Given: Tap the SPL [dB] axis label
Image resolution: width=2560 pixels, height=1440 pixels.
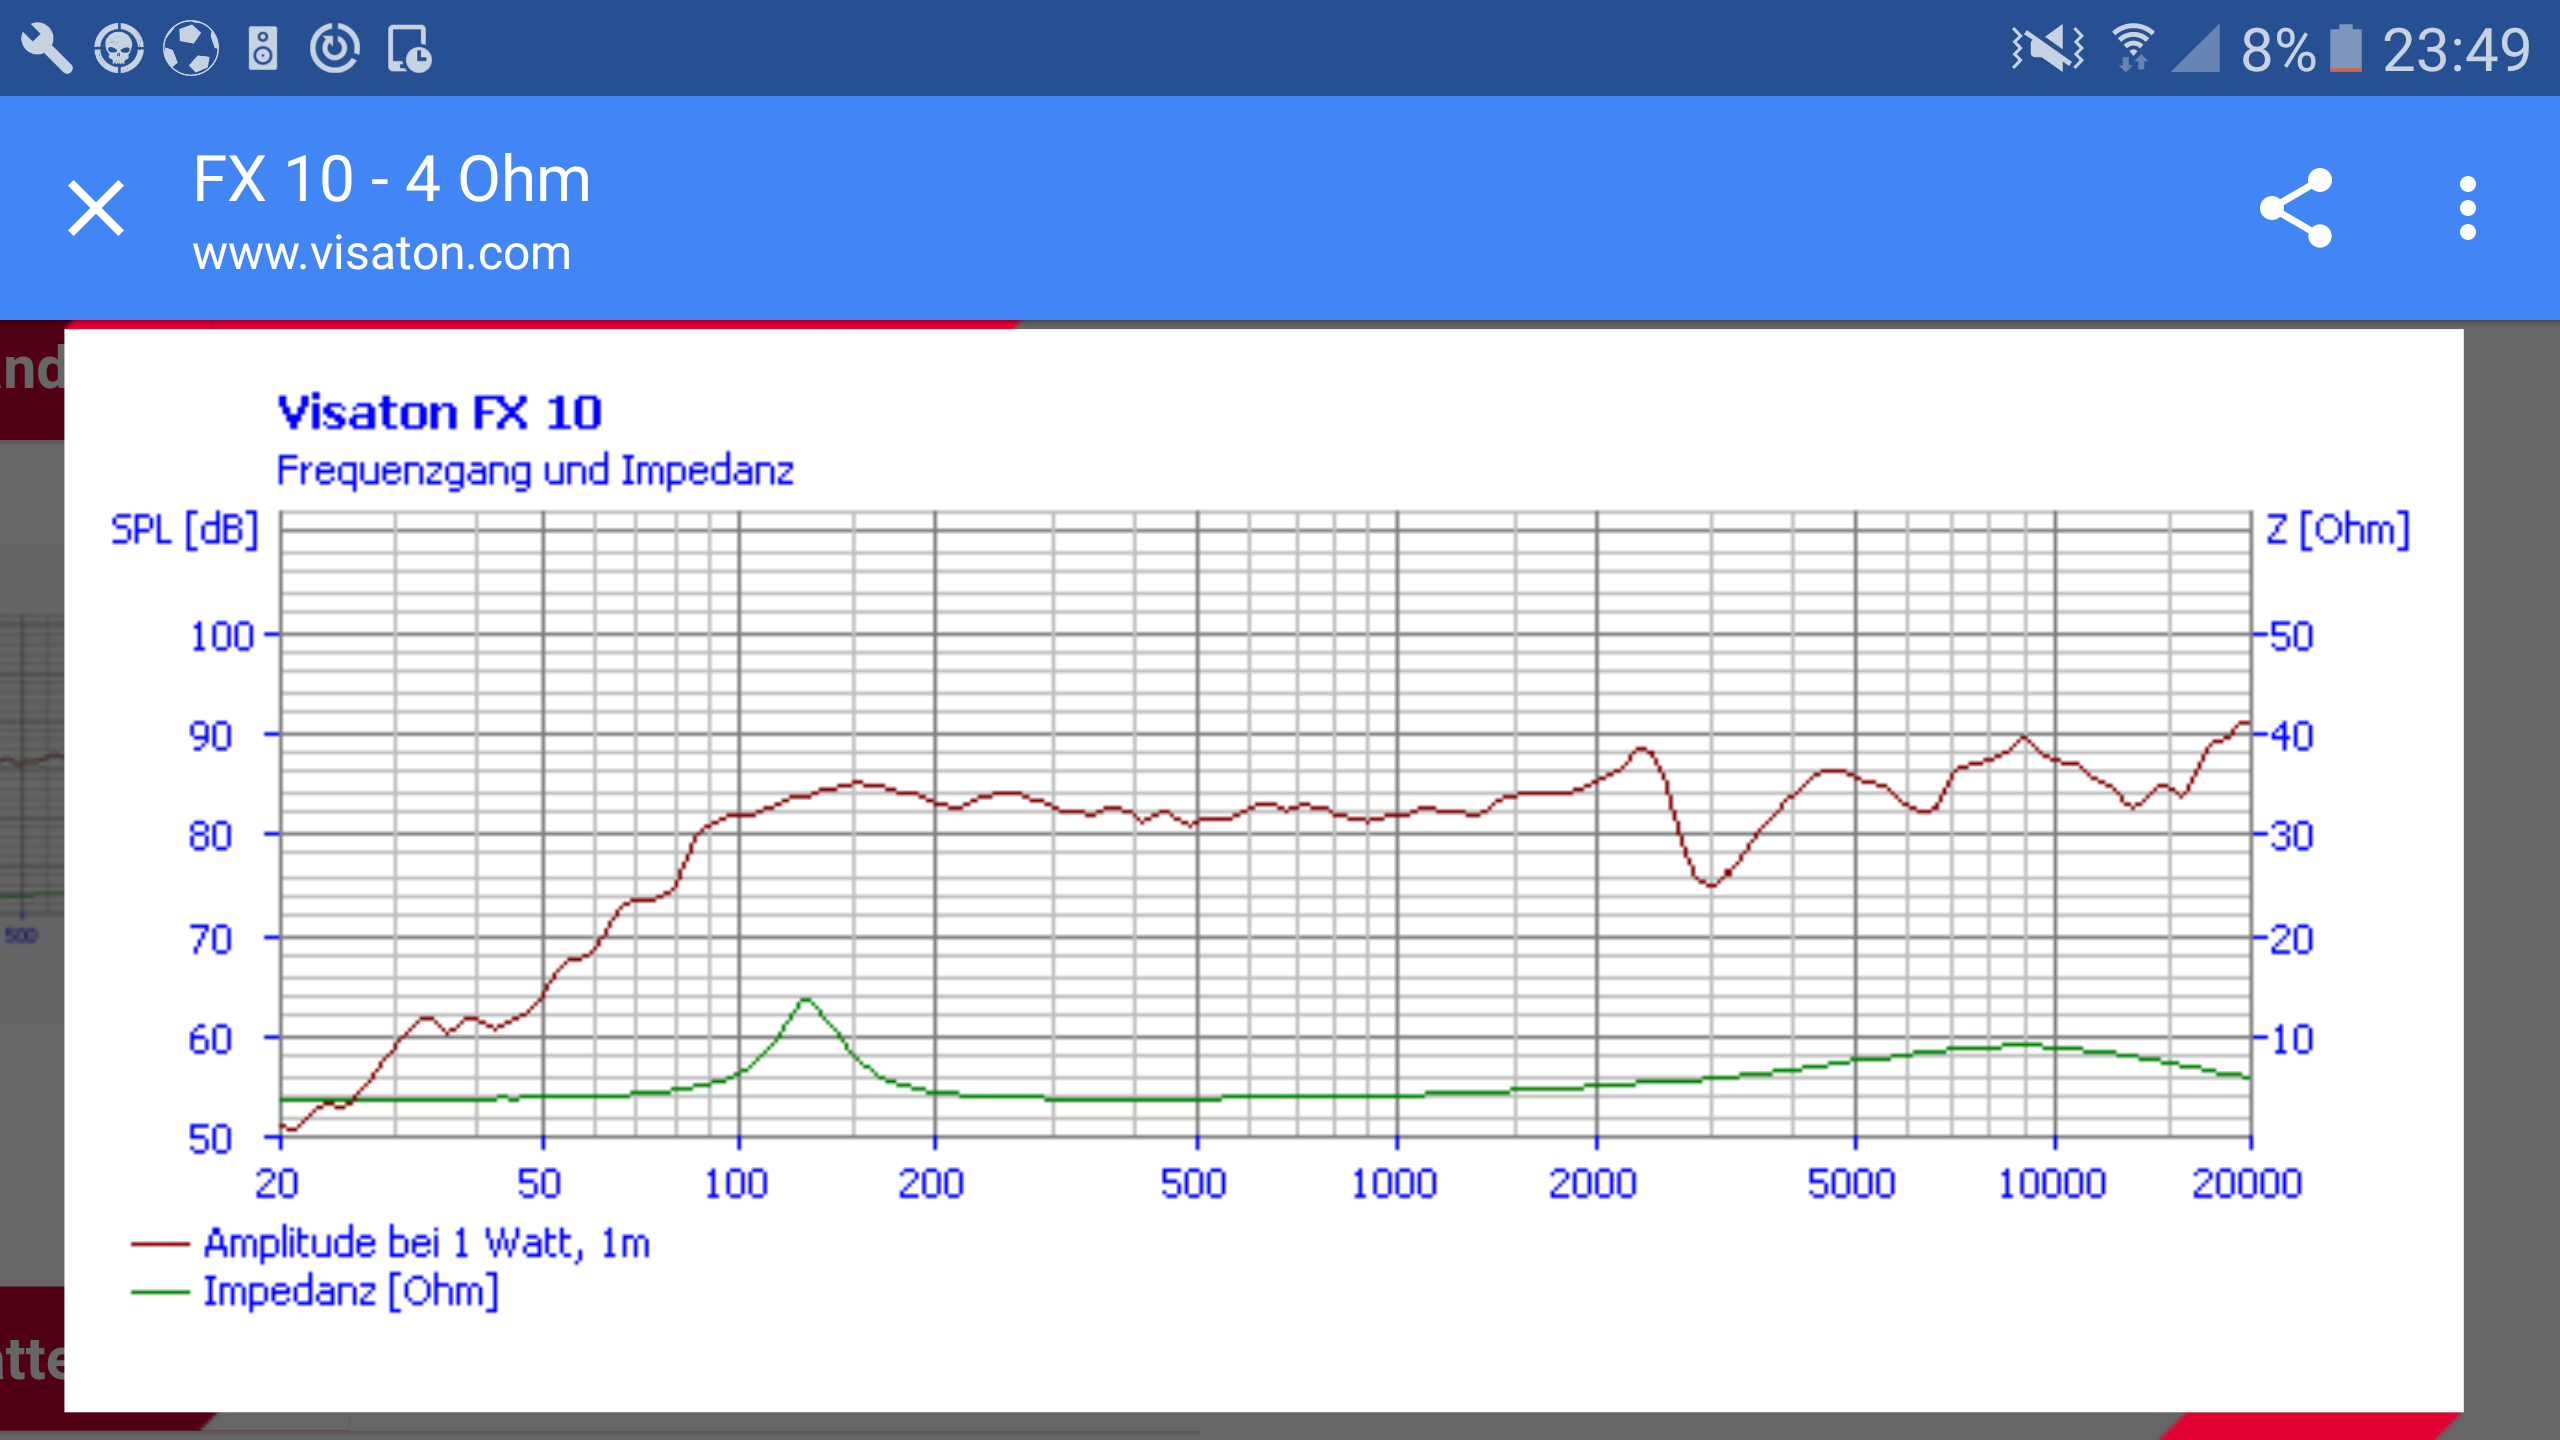Looking at the screenshot, I should 184,529.
